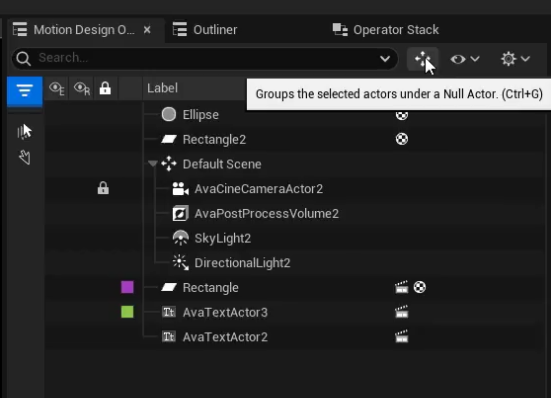This screenshot has width=551, height=398.
Task: Collapse the Default Scene tree node
Action: point(153,163)
